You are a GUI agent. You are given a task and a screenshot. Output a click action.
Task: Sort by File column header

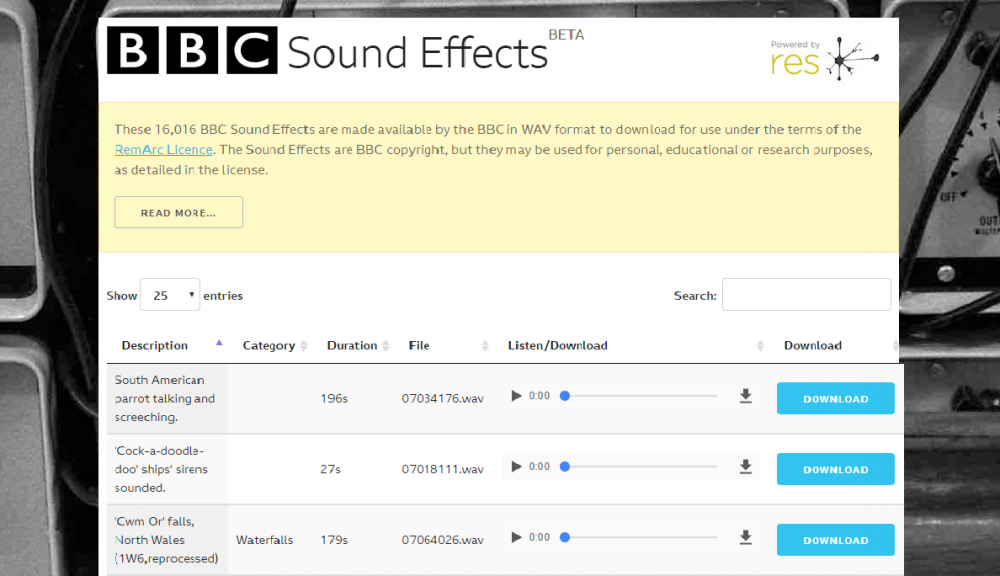(419, 346)
